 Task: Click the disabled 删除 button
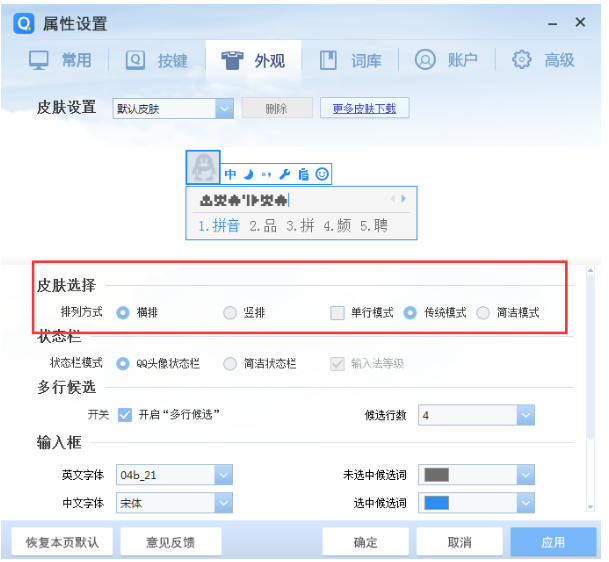point(277,108)
